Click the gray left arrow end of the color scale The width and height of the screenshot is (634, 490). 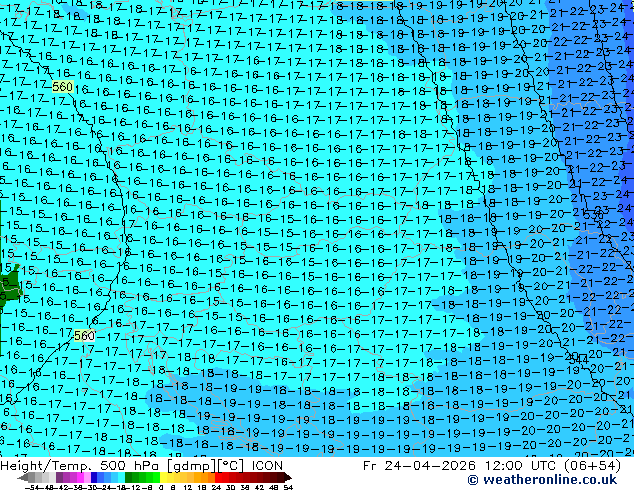pyautogui.click(x=23, y=478)
